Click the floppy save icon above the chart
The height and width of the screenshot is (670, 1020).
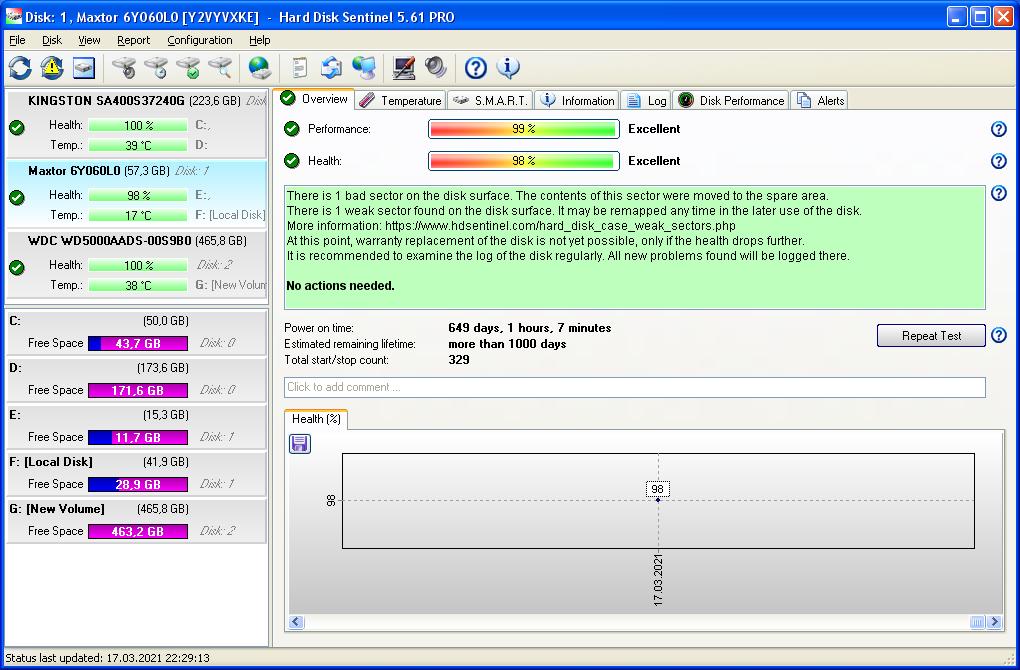(299, 444)
